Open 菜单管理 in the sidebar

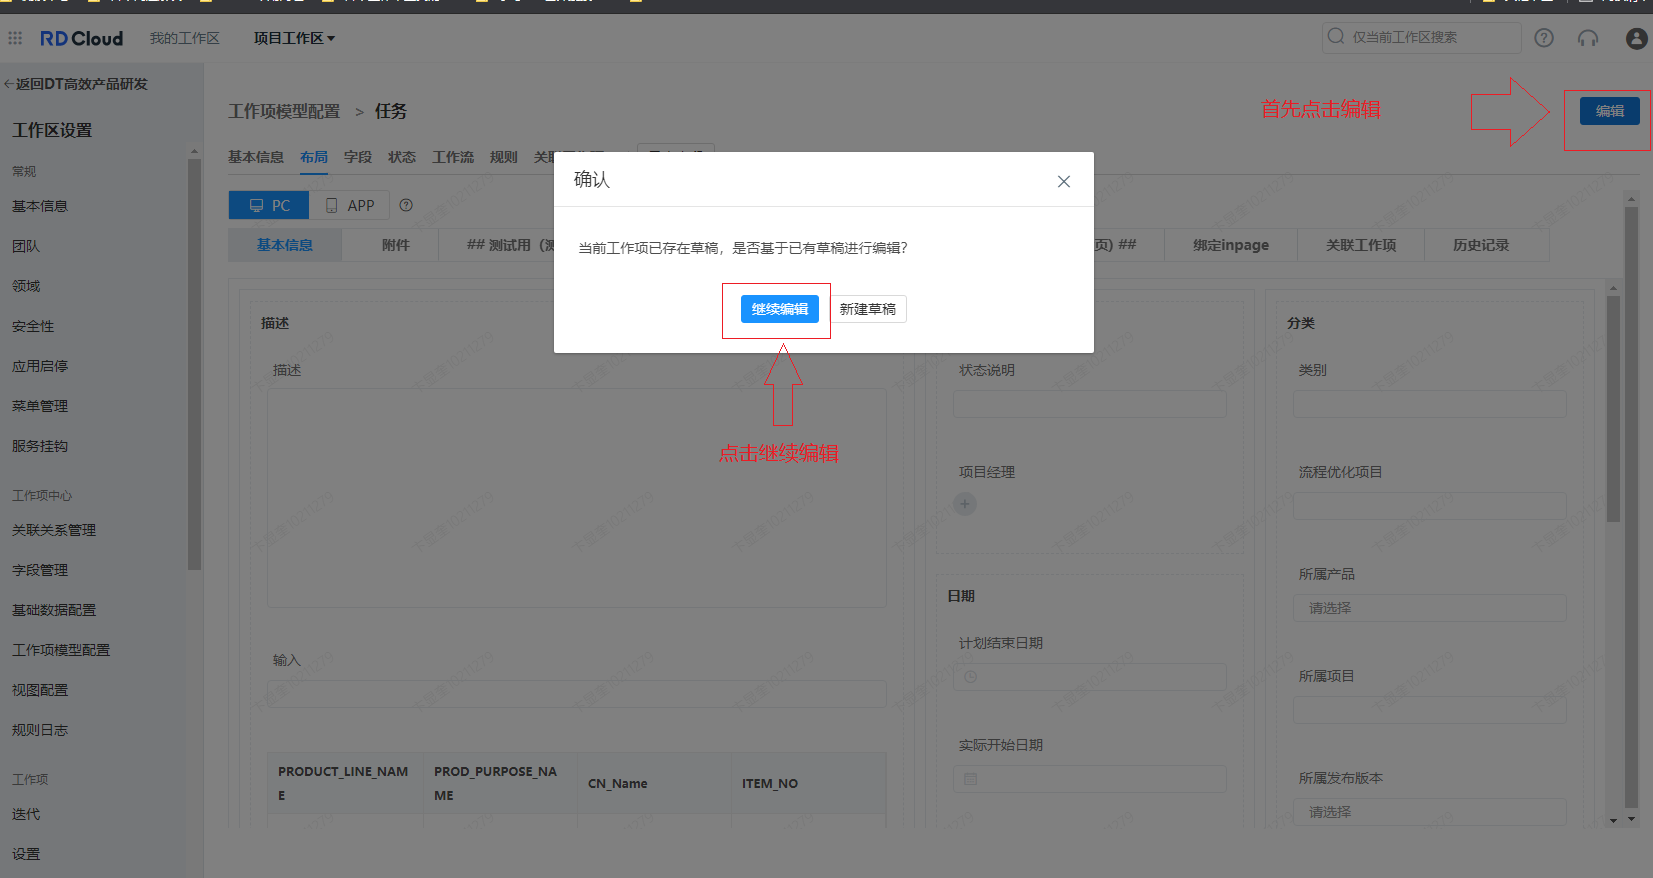[x=40, y=406]
